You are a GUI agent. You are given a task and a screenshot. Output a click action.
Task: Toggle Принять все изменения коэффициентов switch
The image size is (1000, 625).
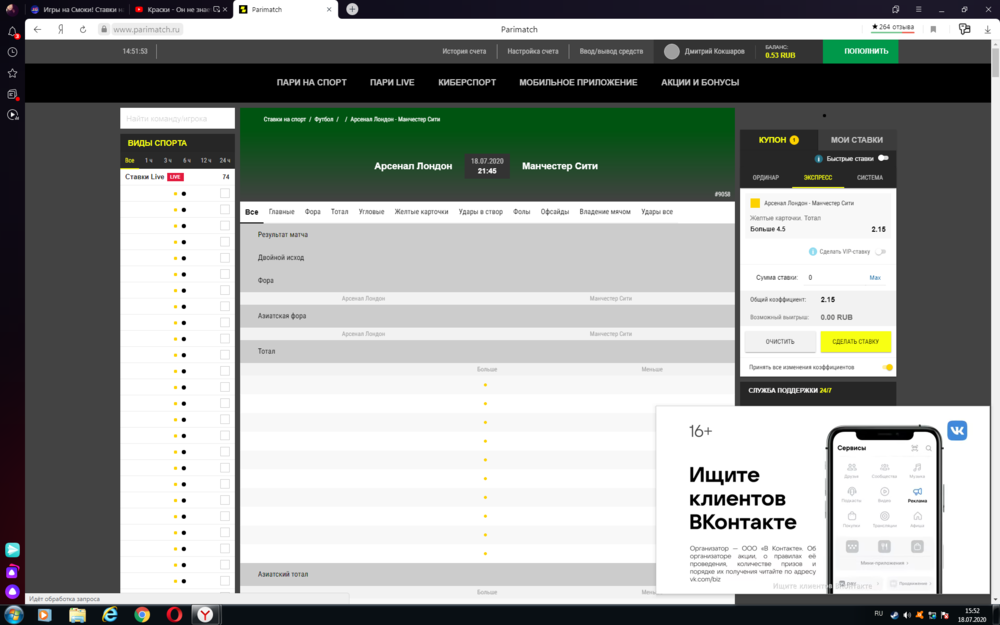point(887,367)
